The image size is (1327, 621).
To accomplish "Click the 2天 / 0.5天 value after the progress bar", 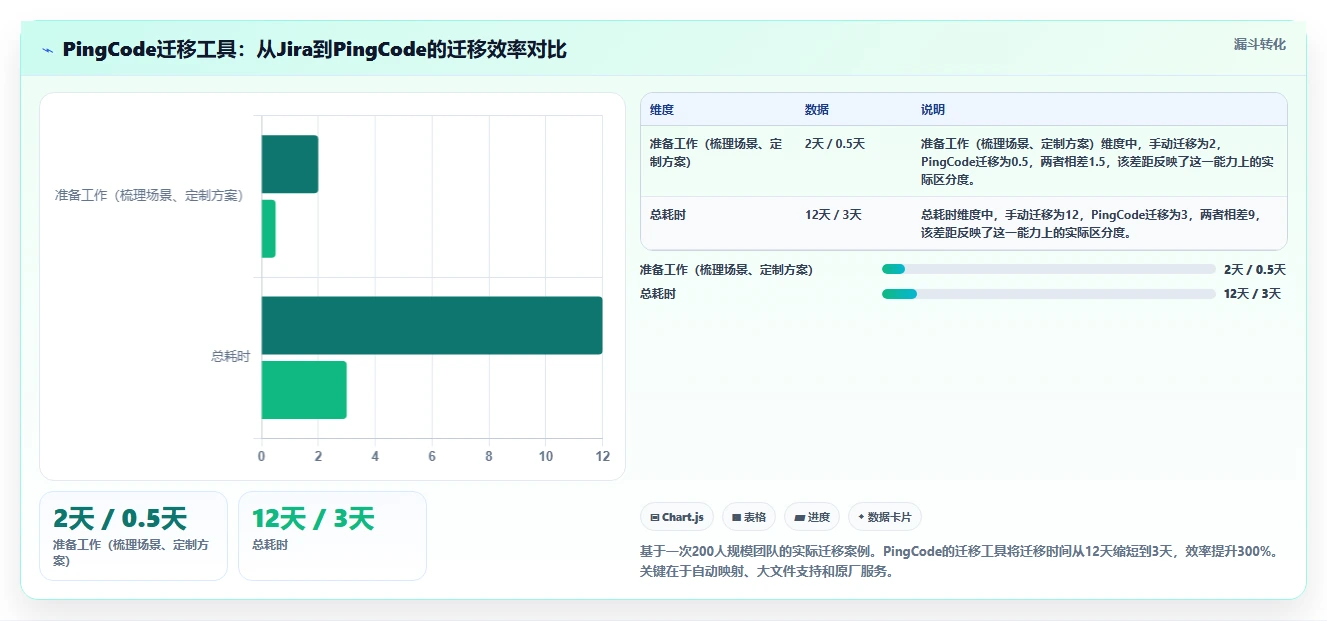I will (1254, 270).
